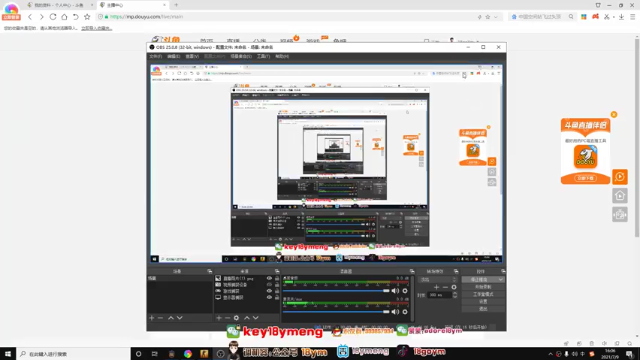Open OBS Help menu

(x=282, y=56)
